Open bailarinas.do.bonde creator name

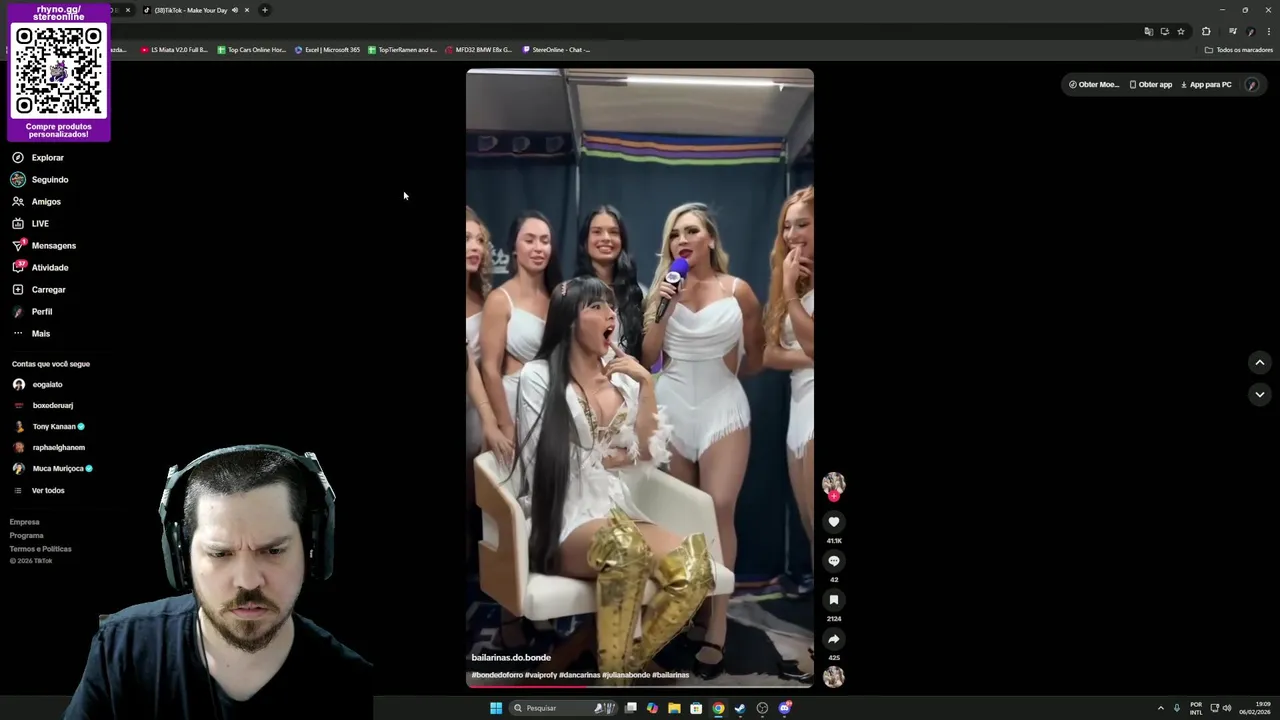coord(511,657)
